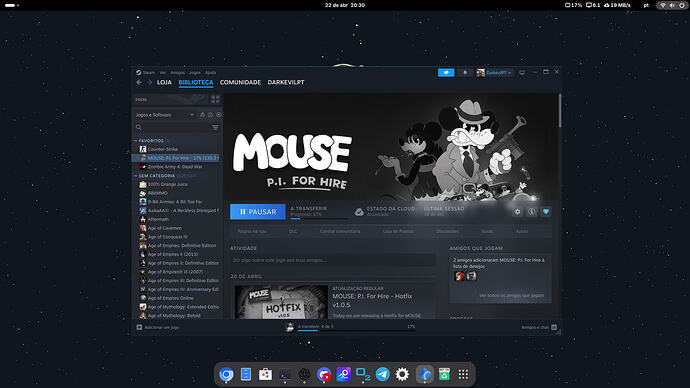Open the points shop link under the banner
This screenshot has height=388, width=690.
coord(398,231)
